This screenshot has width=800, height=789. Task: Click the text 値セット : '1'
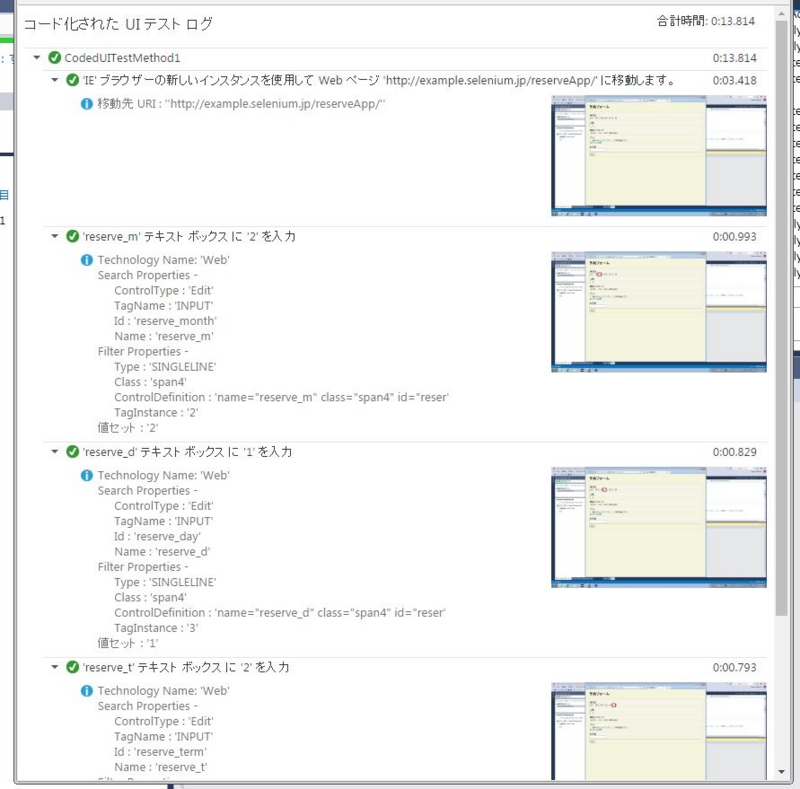tap(128, 643)
